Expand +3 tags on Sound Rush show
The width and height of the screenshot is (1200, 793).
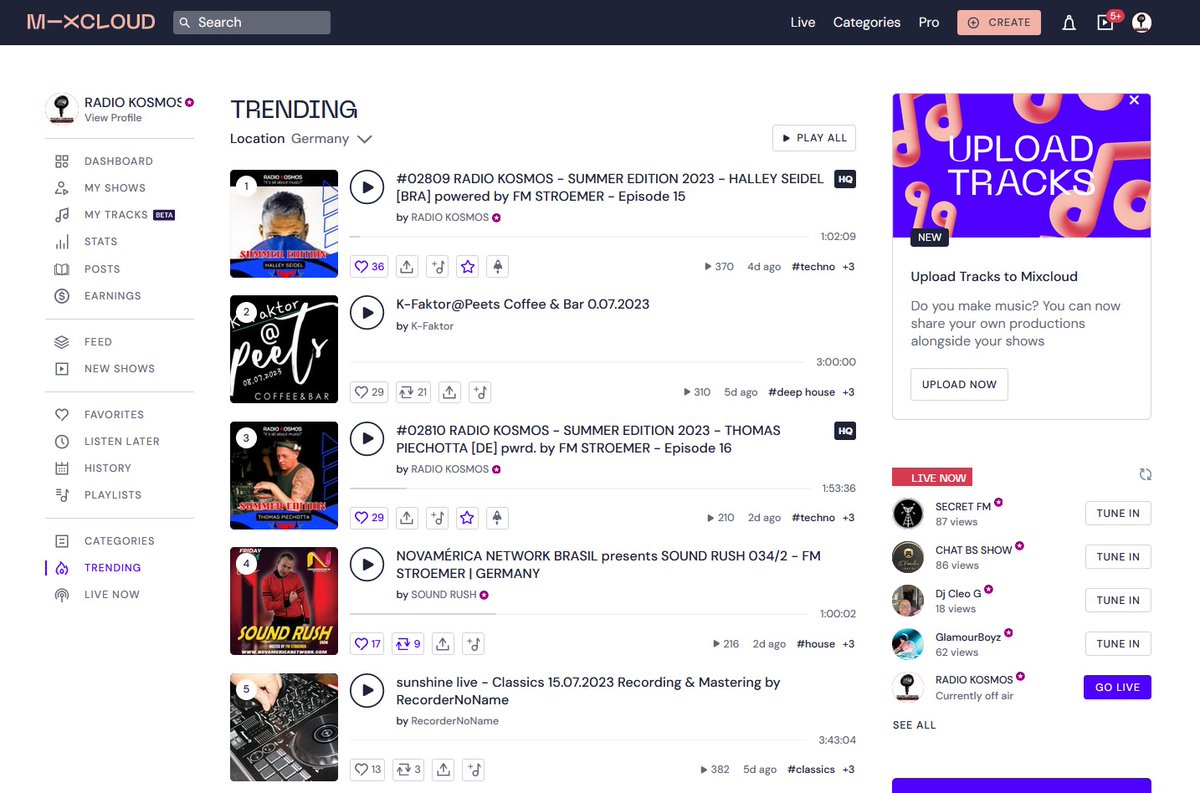coord(848,644)
